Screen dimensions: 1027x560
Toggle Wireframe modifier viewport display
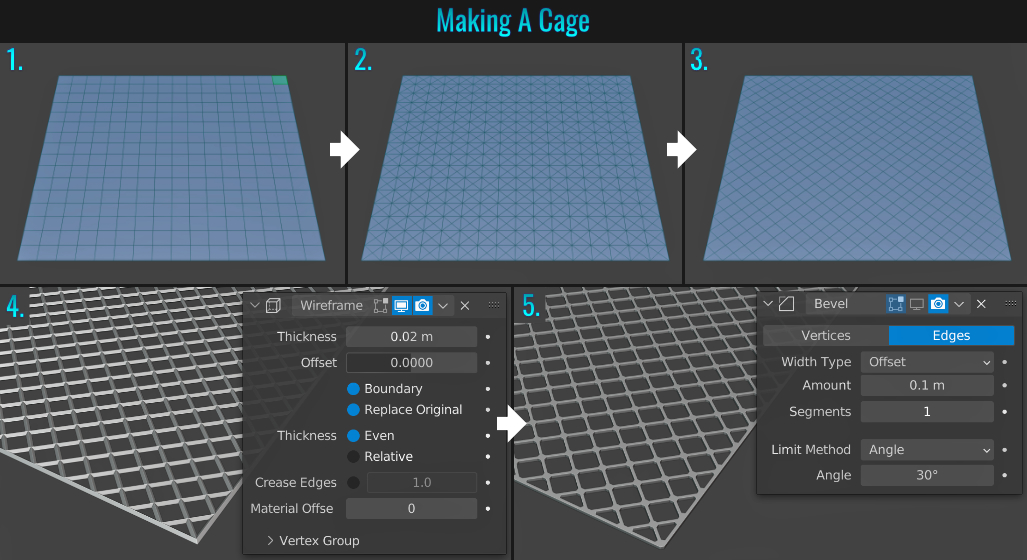point(401,305)
